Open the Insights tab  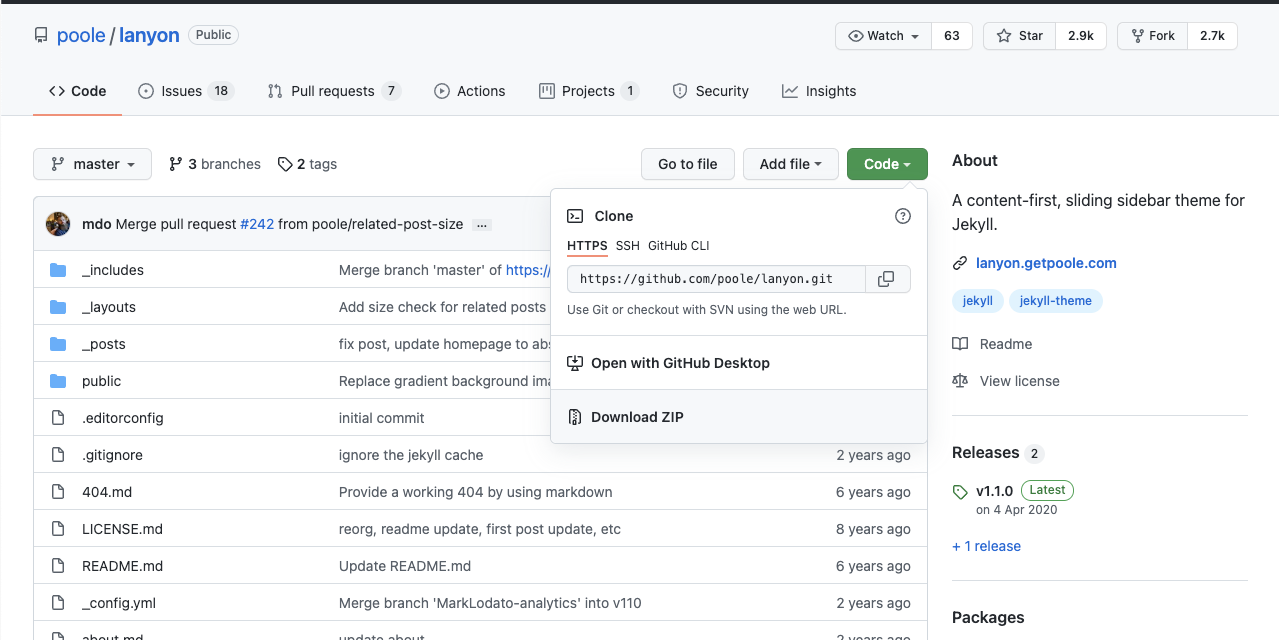pos(819,91)
